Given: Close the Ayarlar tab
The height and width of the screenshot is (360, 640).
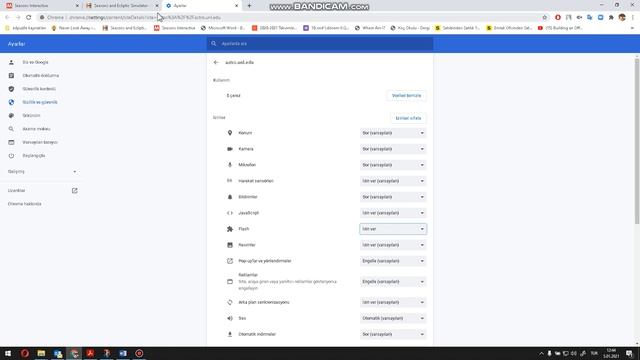Looking at the screenshot, I should coord(236,6).
